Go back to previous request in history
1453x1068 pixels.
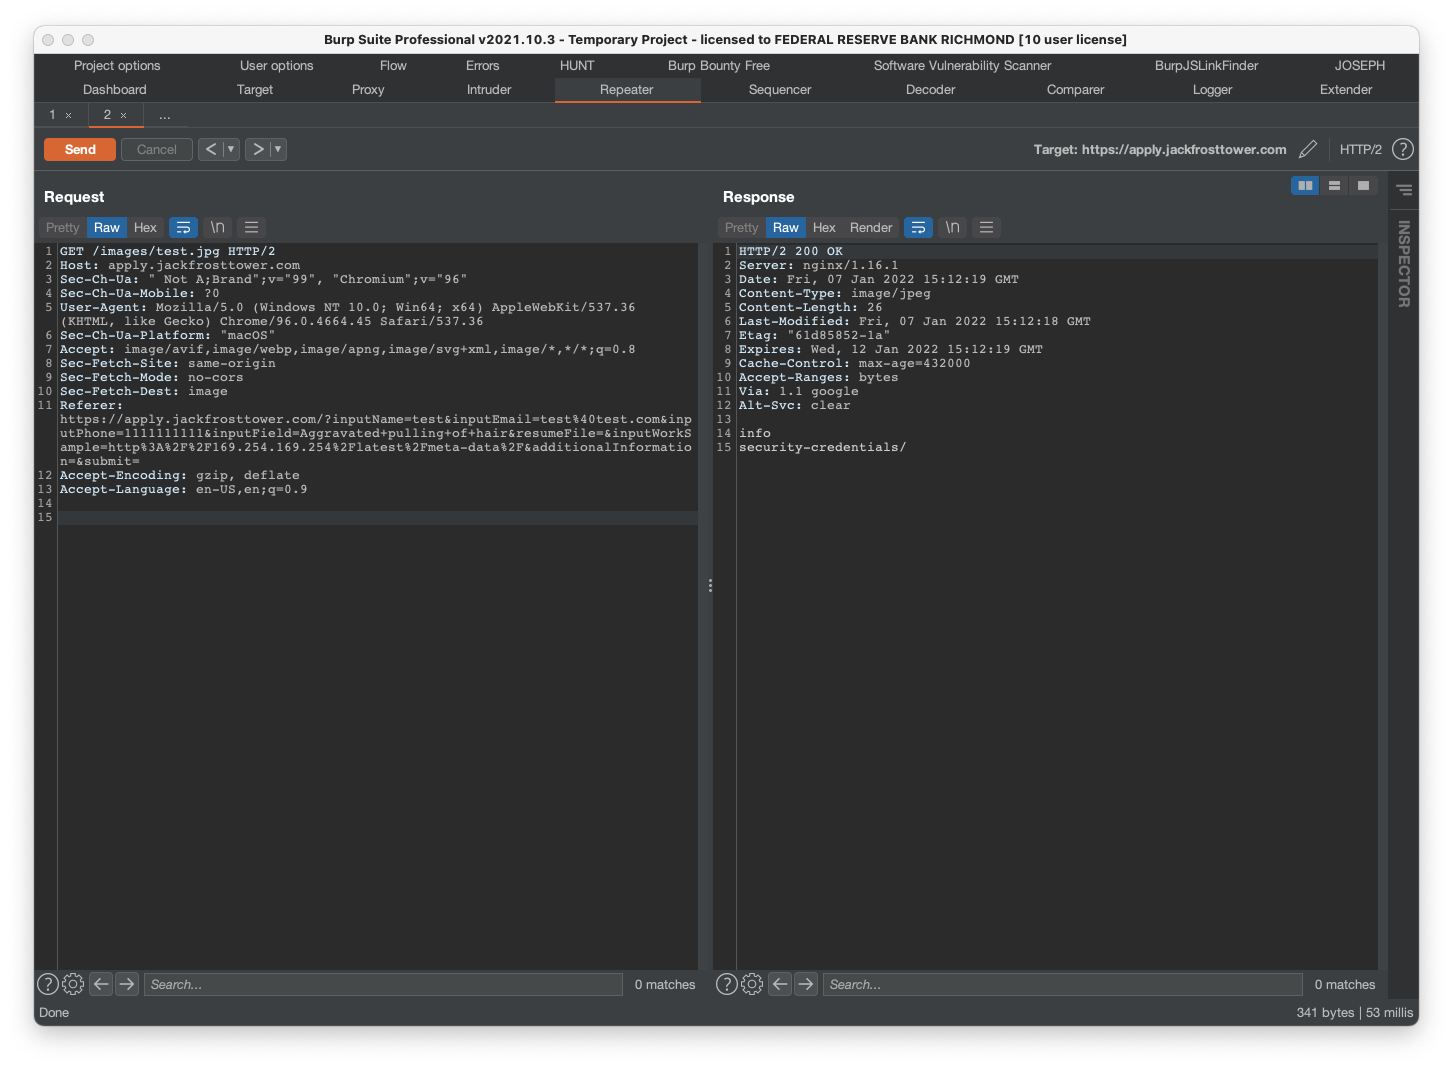pyautogui.click(x=210, y=149)
